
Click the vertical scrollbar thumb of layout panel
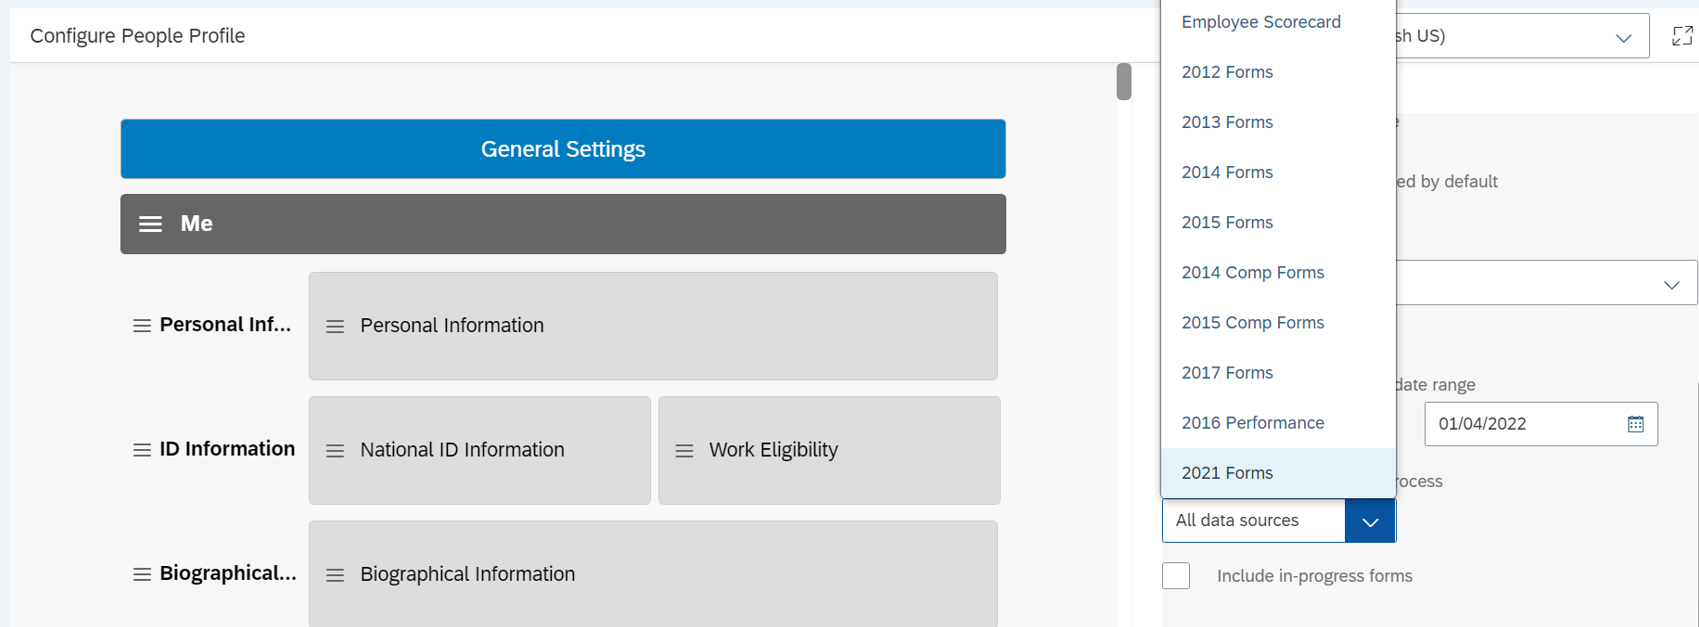(x=1124, y=82)
